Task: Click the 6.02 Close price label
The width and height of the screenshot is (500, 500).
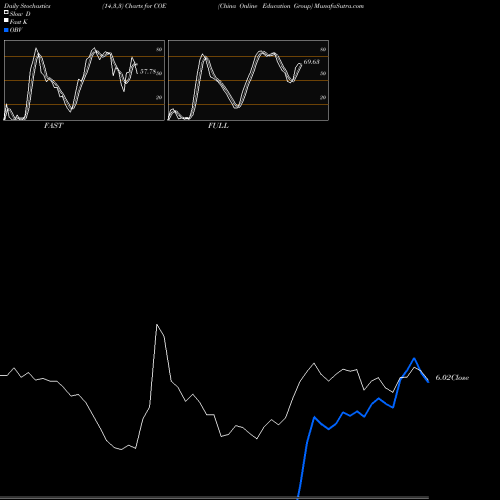Action: 452,377
